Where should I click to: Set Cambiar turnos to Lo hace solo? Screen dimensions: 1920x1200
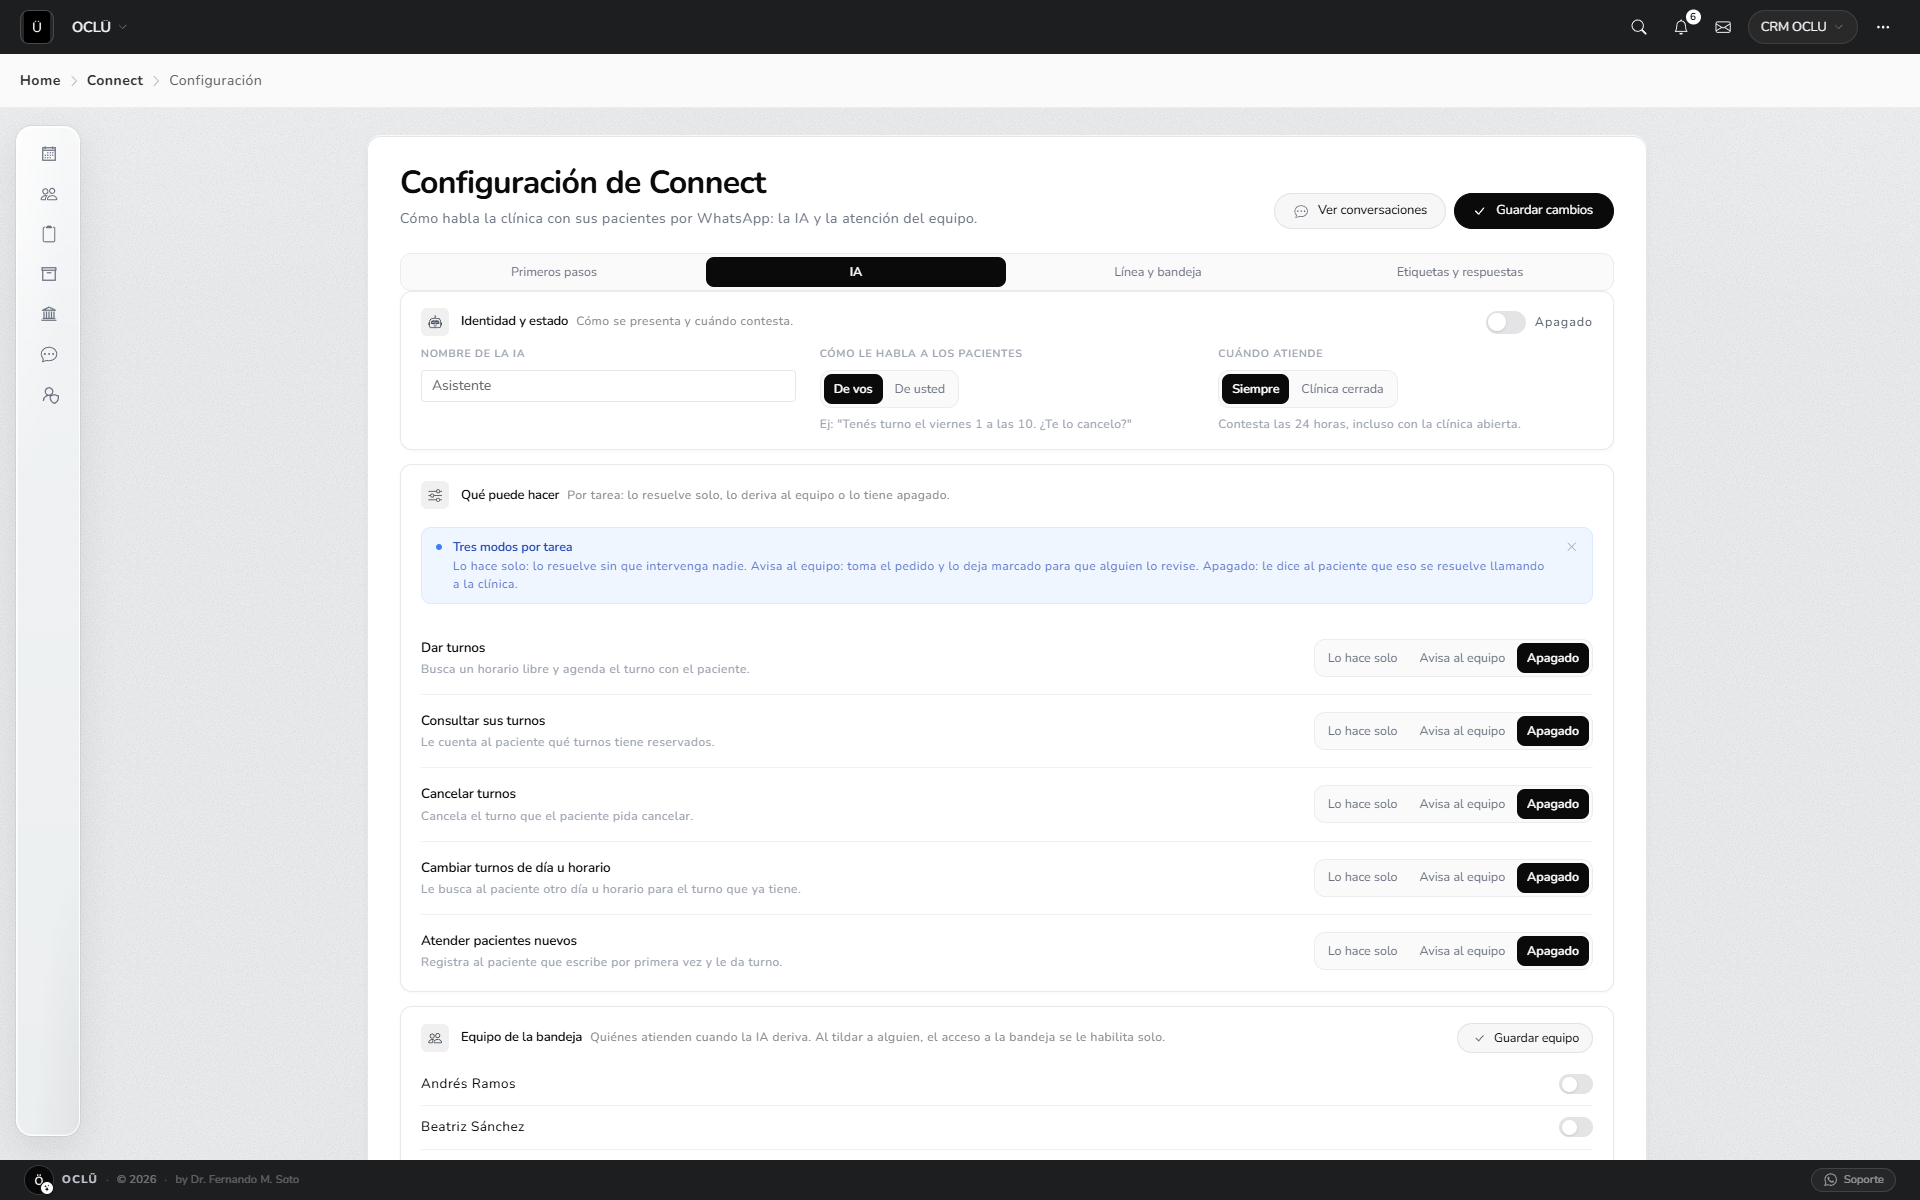(1362, 877)
